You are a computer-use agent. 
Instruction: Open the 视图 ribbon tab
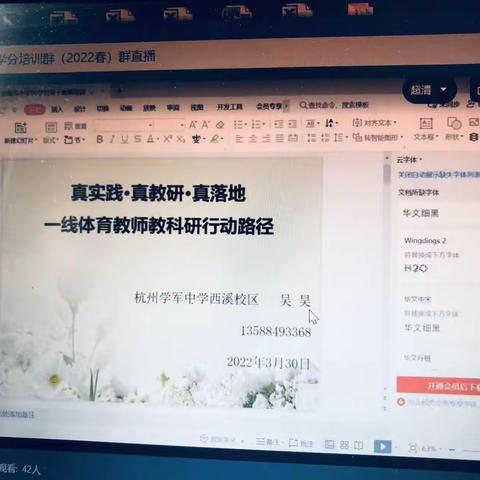(197, 107)
